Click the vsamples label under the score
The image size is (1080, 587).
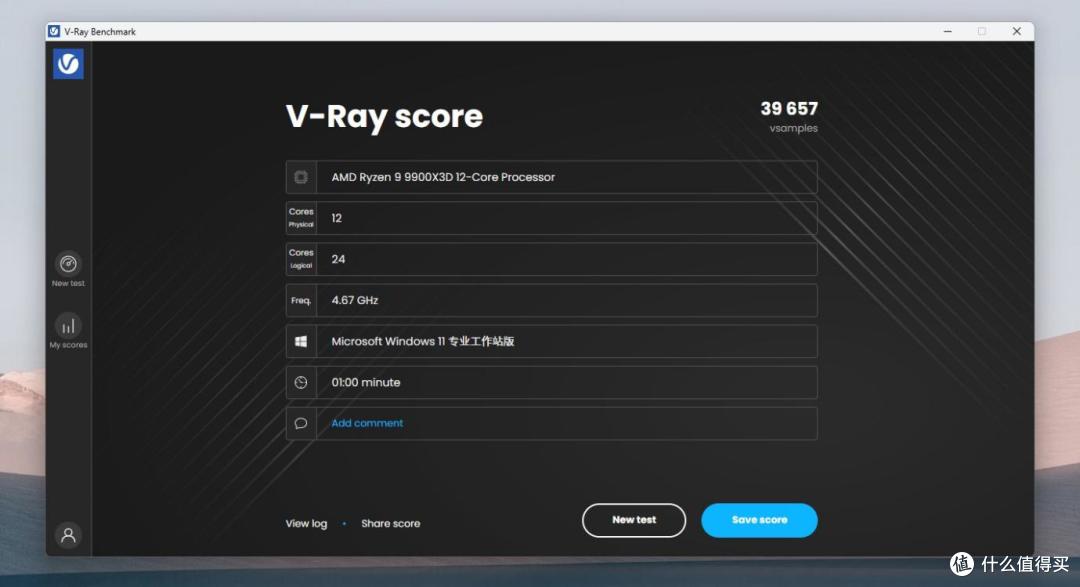(x=793, y=128)
